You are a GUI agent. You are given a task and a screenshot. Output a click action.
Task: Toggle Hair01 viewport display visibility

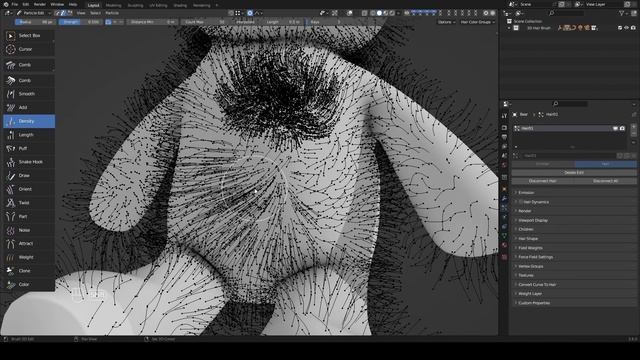click(615, 128)
